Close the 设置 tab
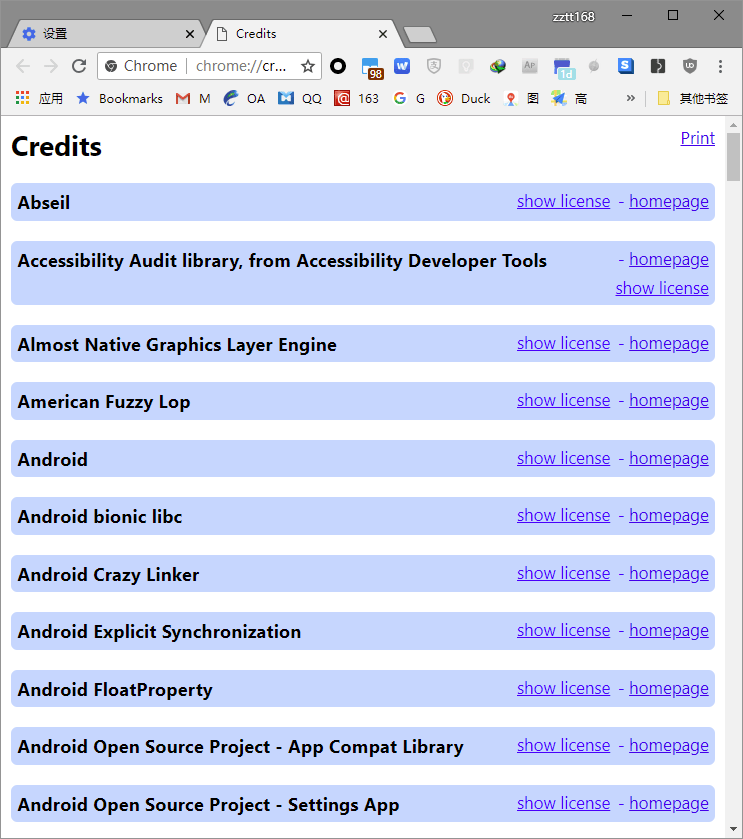 point(190,34)
